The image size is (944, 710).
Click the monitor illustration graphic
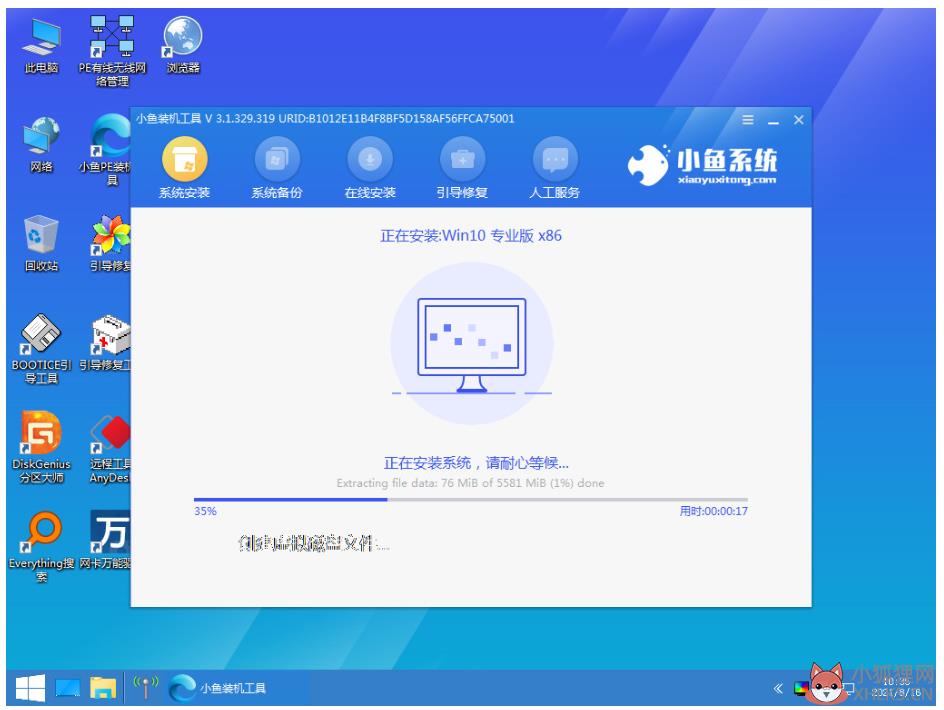pyautogui.click(x=472, y=346)
